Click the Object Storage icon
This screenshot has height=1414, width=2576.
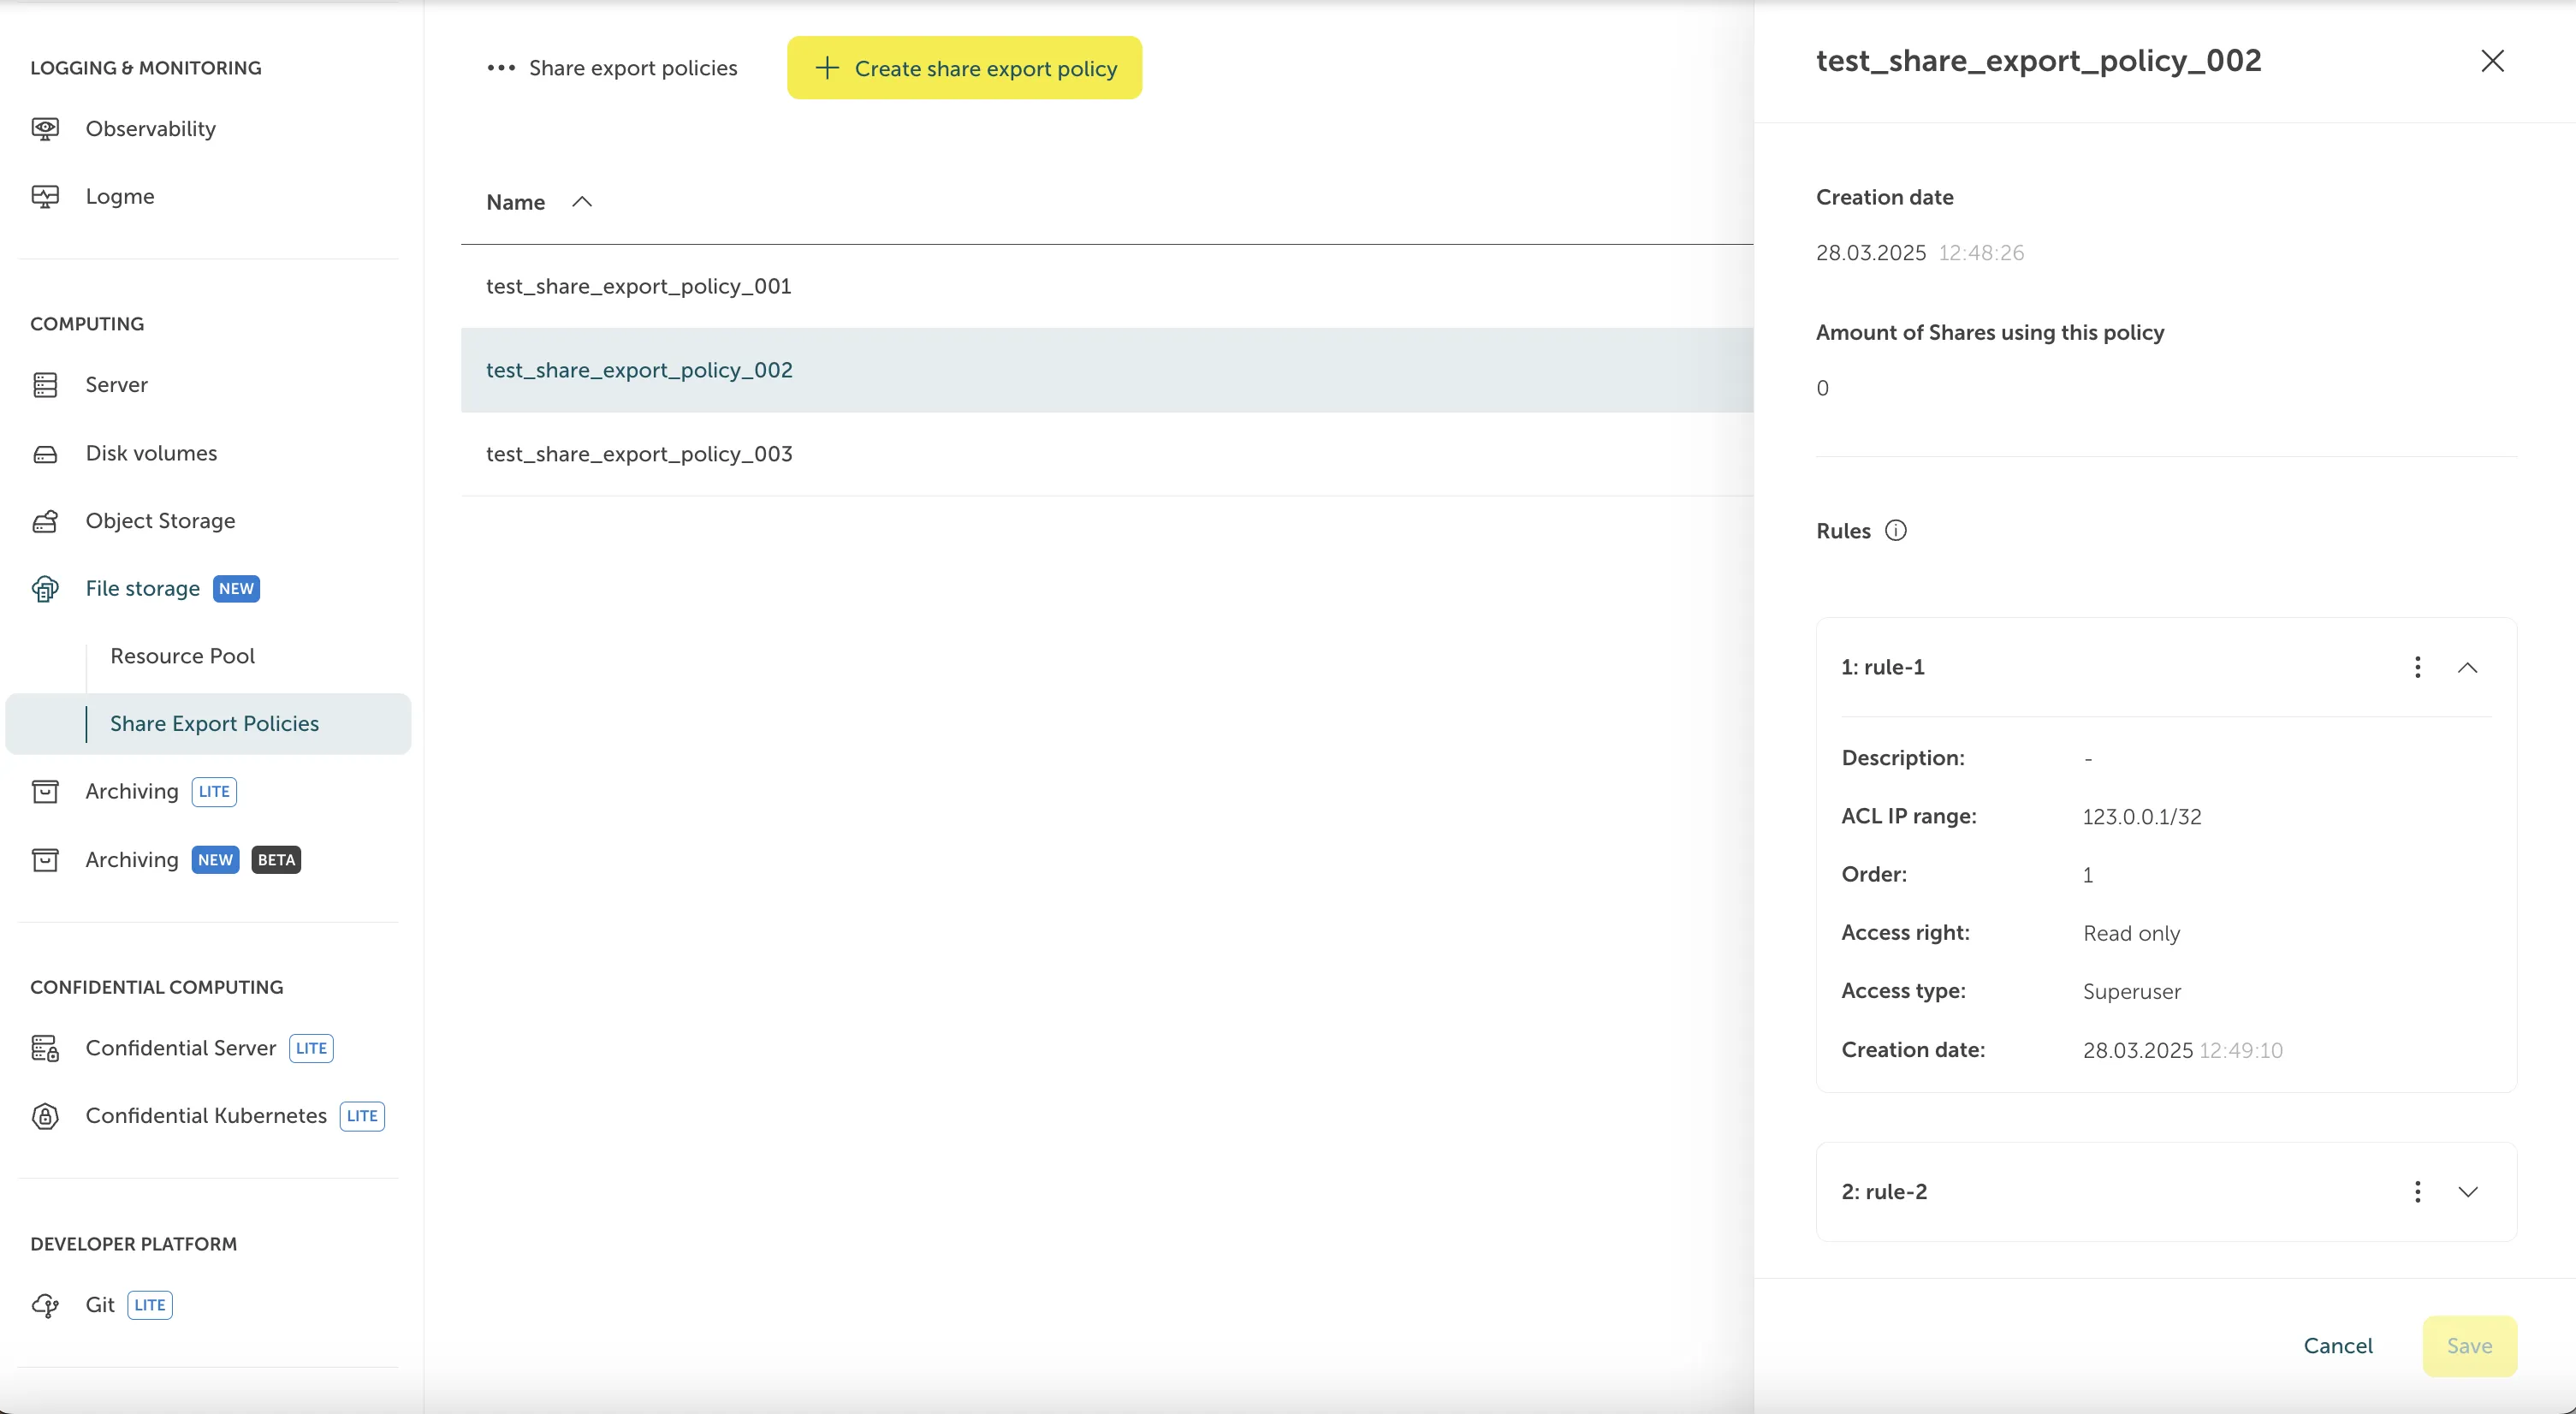click(45, 521)
